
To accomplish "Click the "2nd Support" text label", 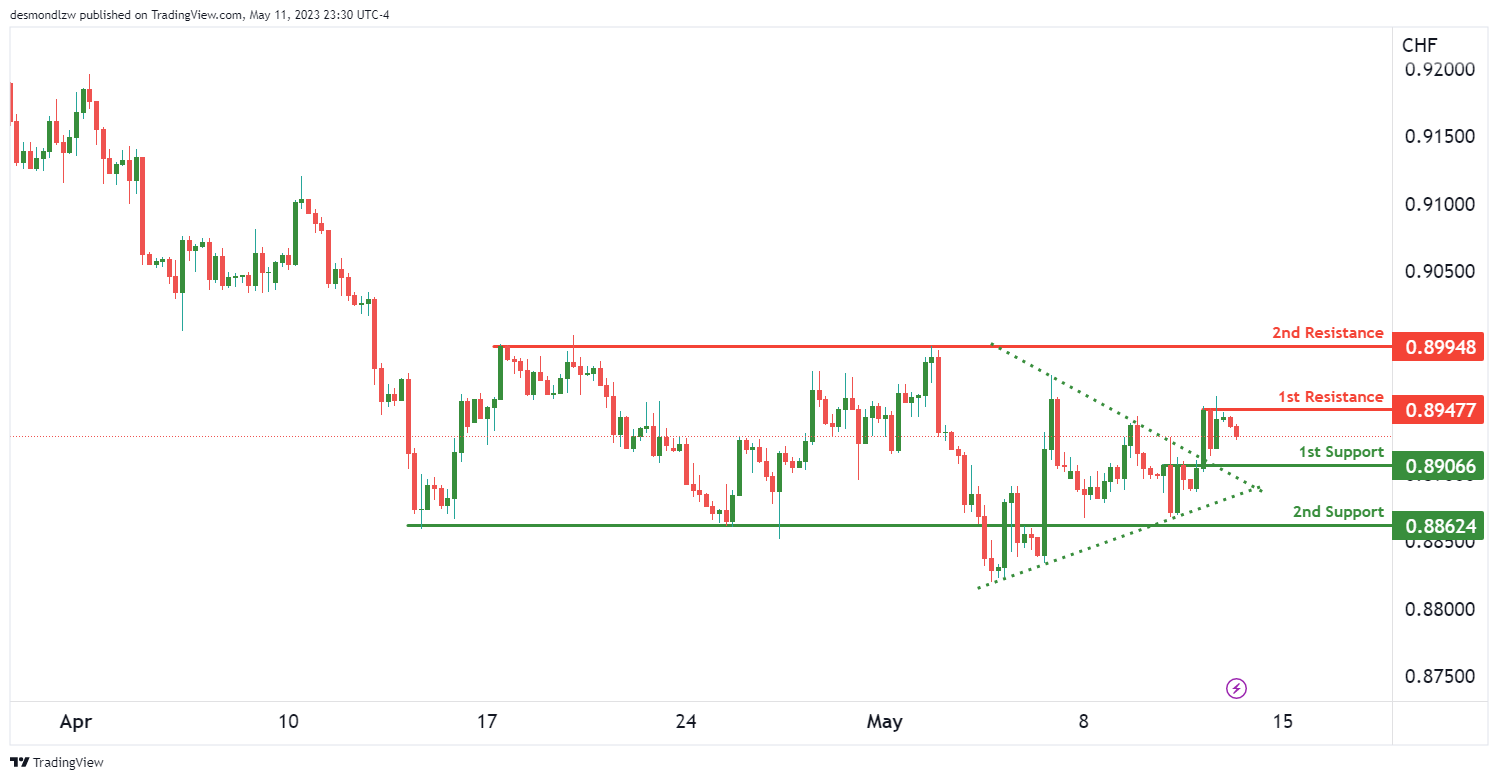I will pos(1338,512).
